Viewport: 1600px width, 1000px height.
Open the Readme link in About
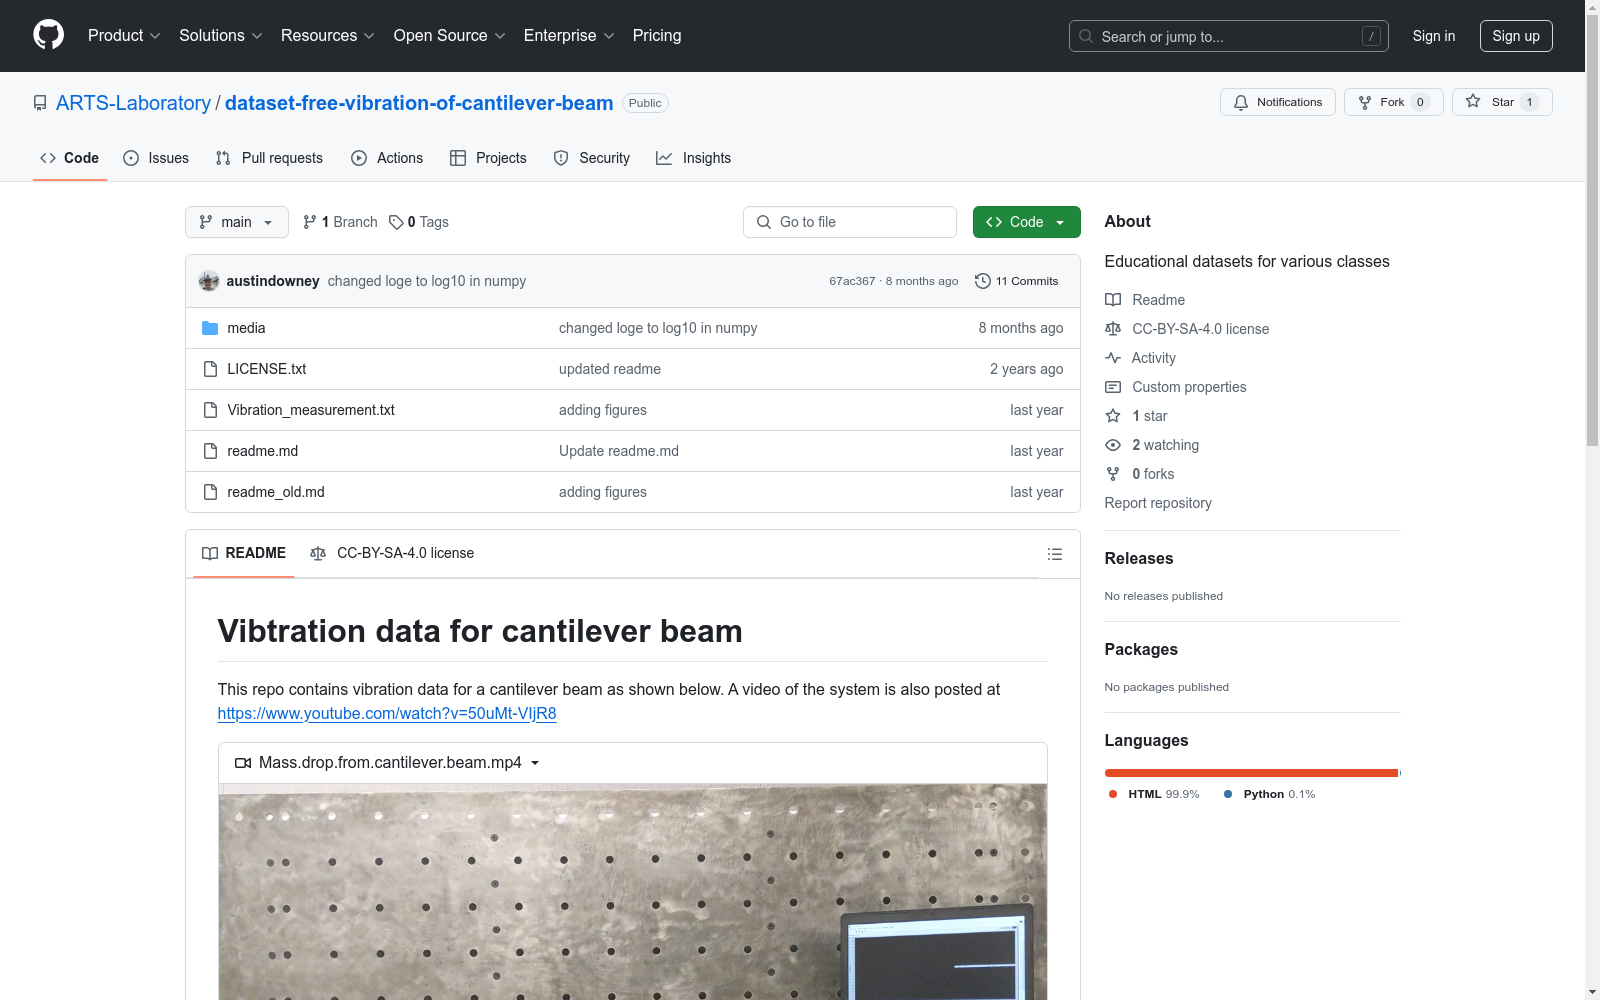click(1145, 300)
